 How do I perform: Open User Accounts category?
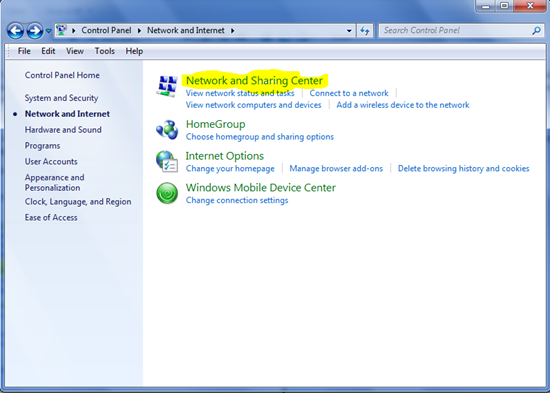tap(51, 161)
